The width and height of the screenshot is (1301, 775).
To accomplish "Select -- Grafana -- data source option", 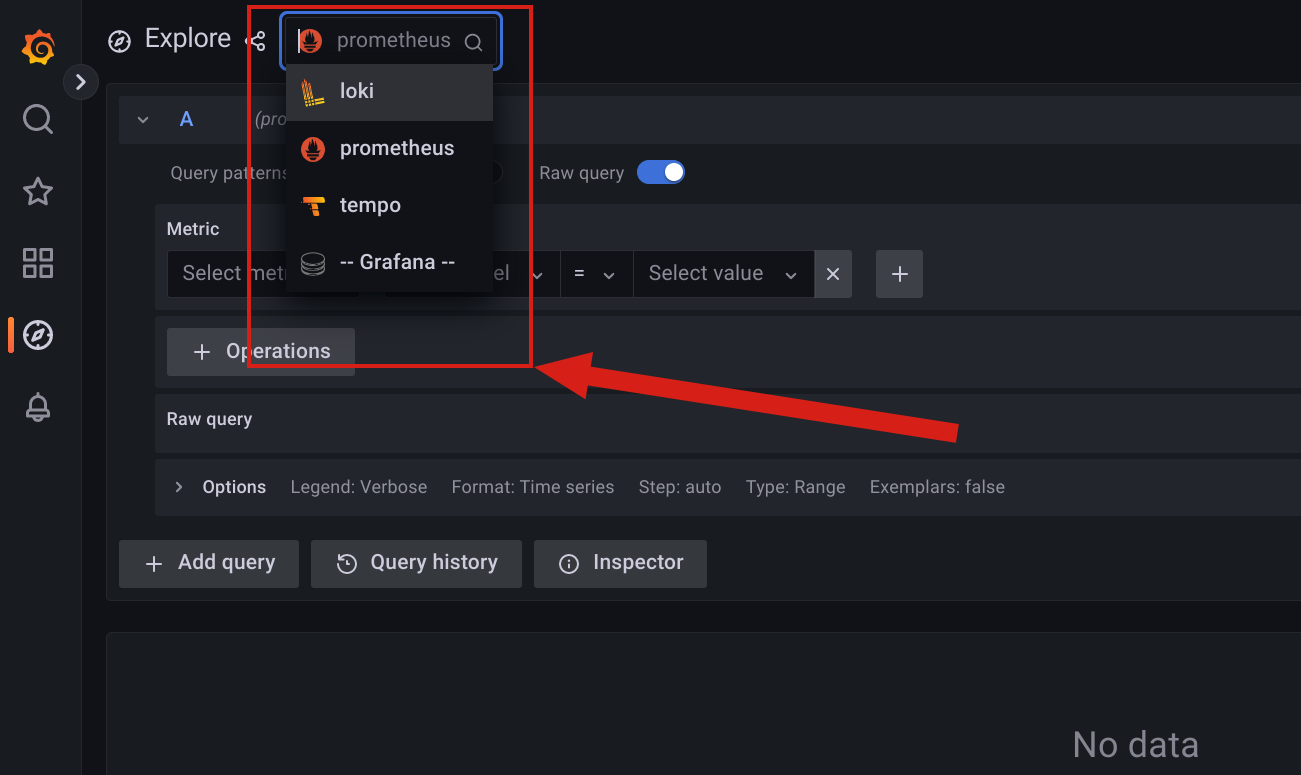I will 389,263.
